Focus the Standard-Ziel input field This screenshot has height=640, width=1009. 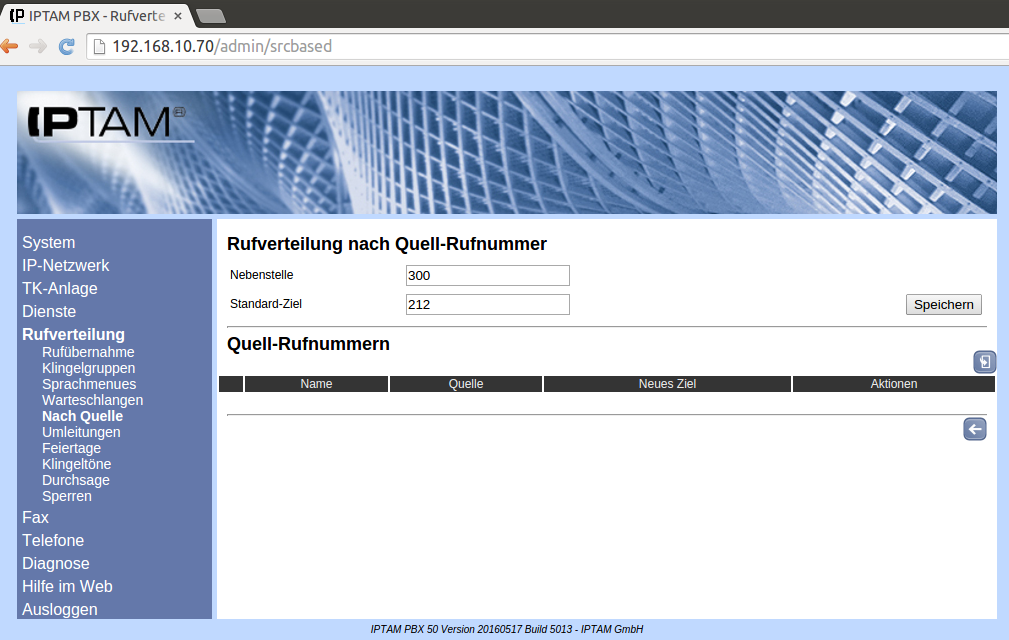(x=487, y=304)
